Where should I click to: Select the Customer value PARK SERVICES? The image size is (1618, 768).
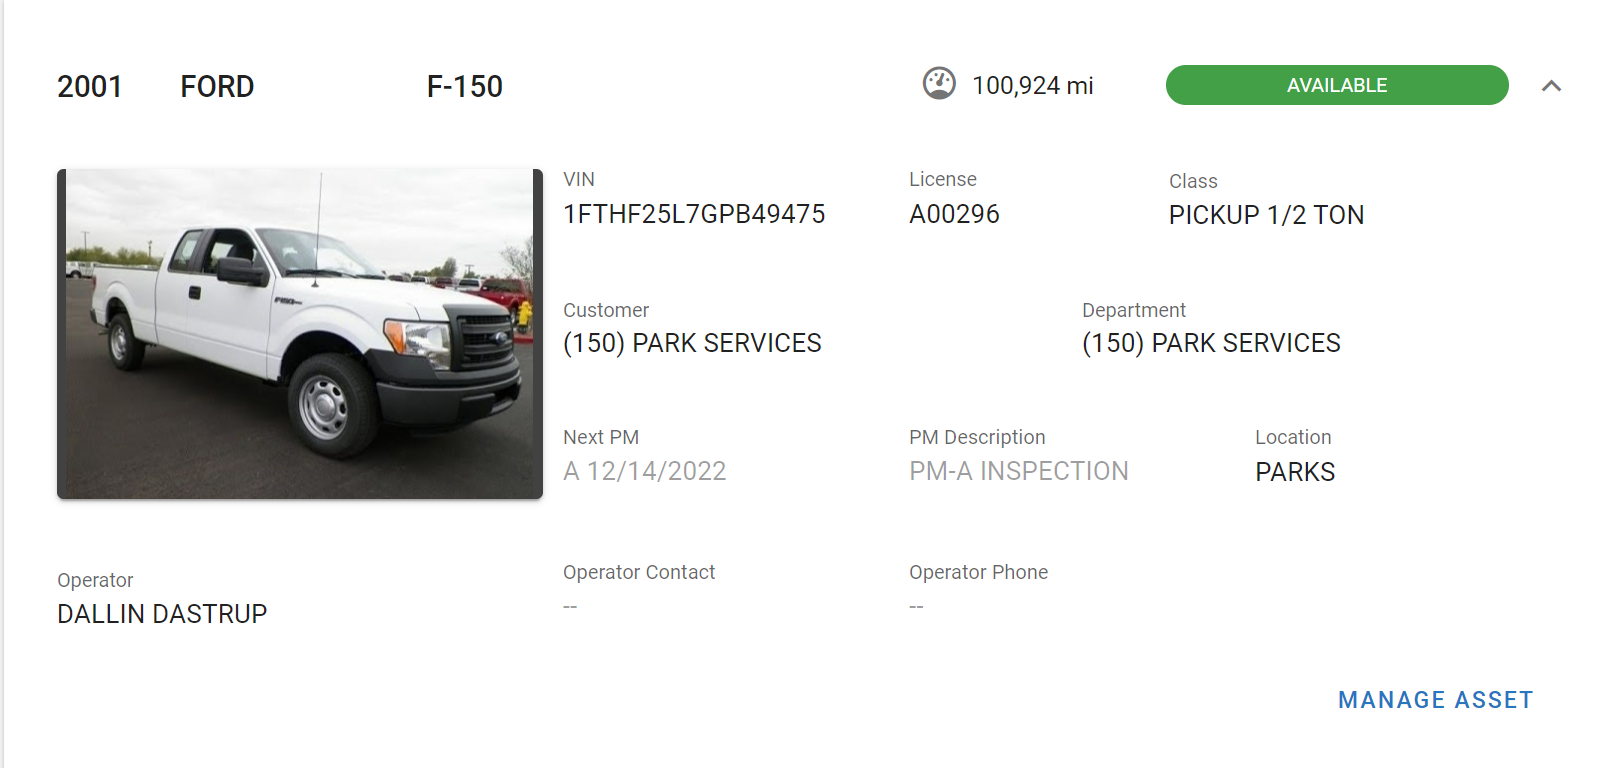[693, 343]
